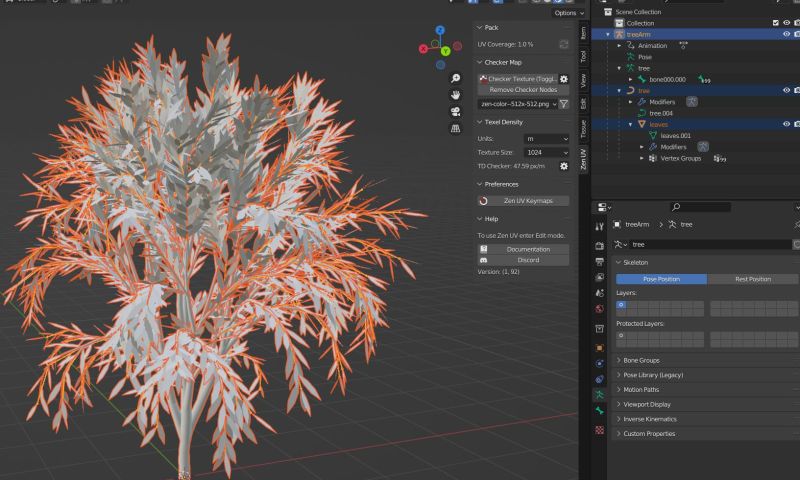Hide Collection via its eye icon

(x=786, y=23)
